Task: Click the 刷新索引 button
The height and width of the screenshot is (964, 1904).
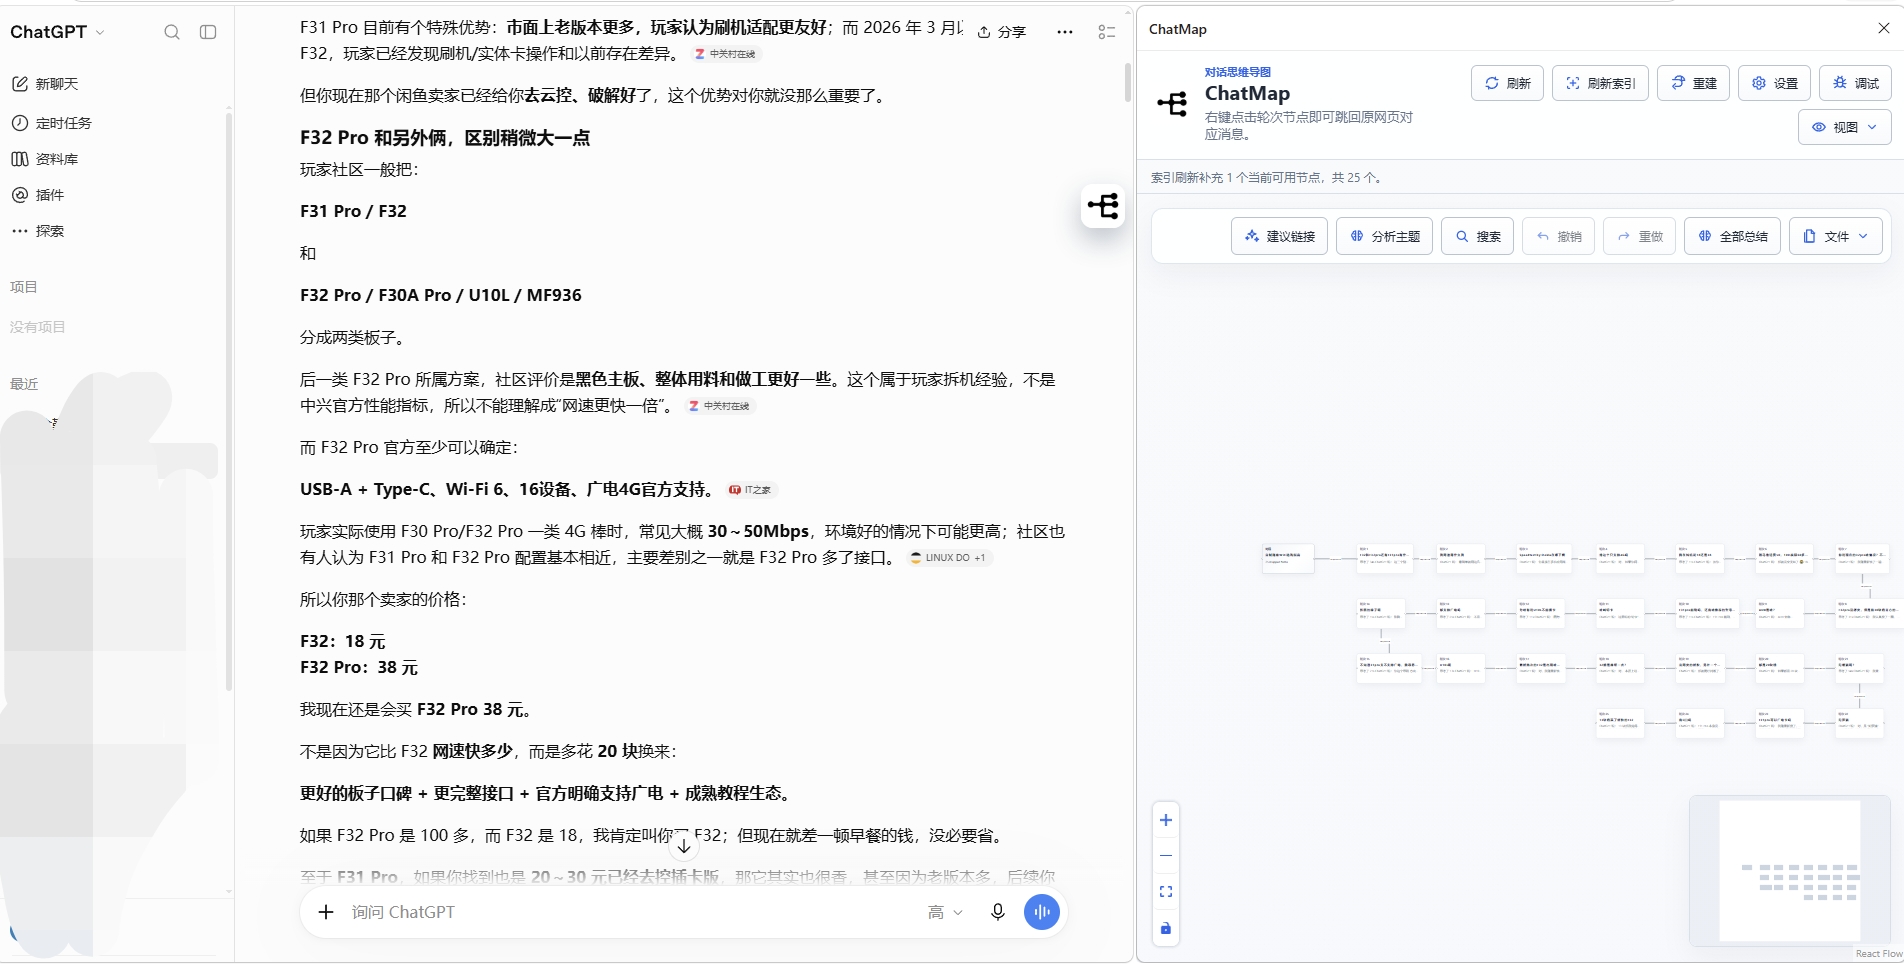Action: tap(1601, 83)
